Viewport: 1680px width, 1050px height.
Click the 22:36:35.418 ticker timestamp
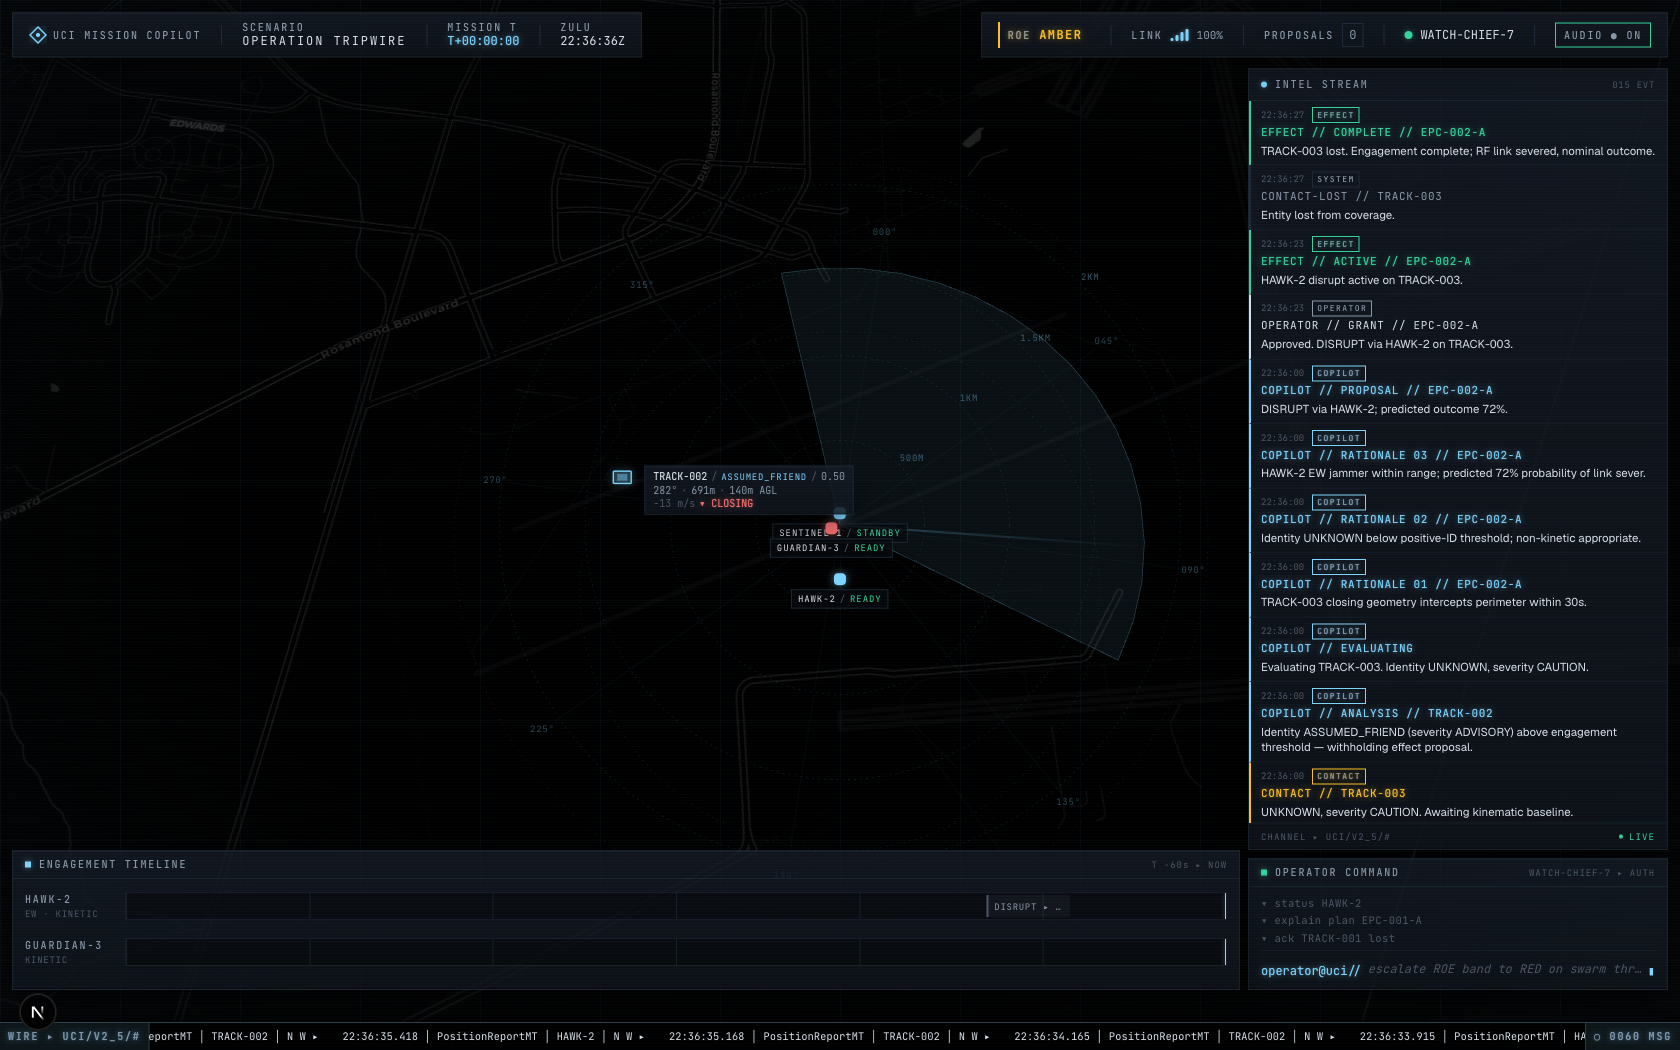click(380, 1037)
